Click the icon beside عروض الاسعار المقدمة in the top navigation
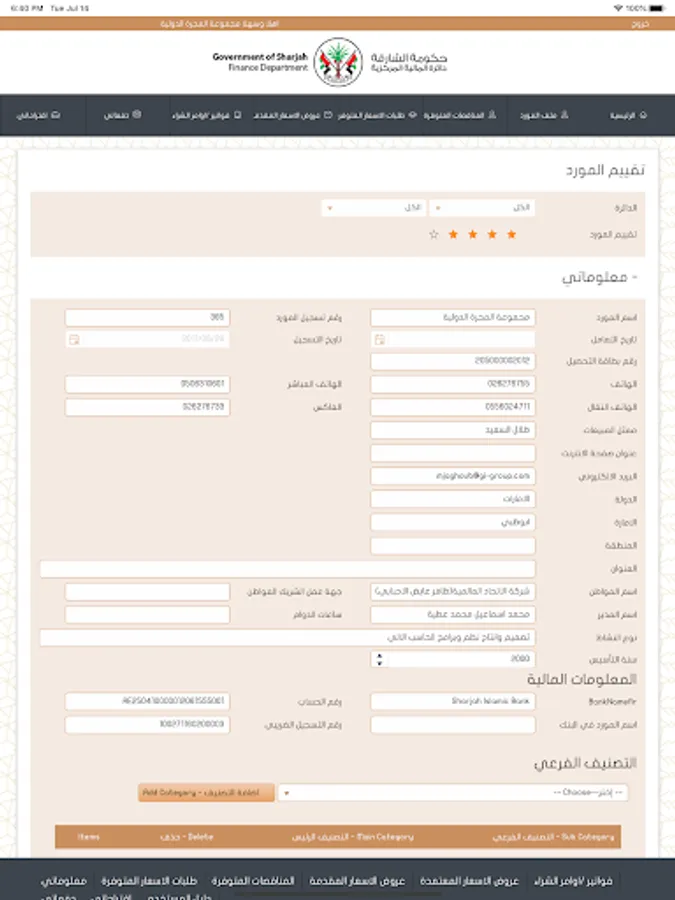Viewport: 675px width, 900px height. [328, 115]
